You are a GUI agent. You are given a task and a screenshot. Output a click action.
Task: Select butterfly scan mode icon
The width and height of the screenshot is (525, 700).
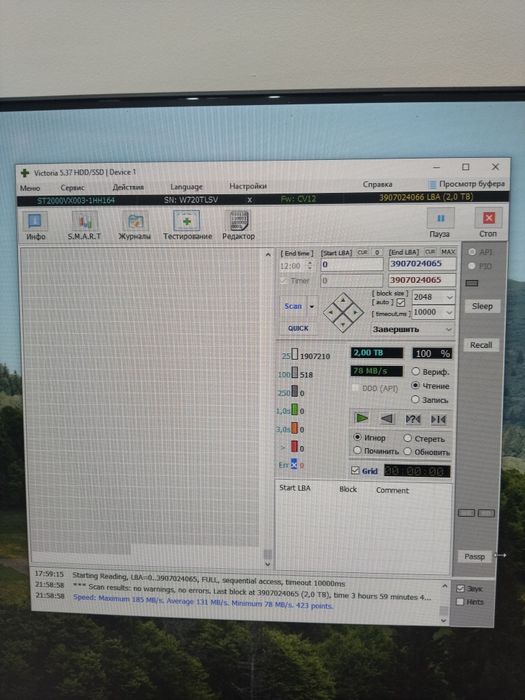(x=438, y=419)
